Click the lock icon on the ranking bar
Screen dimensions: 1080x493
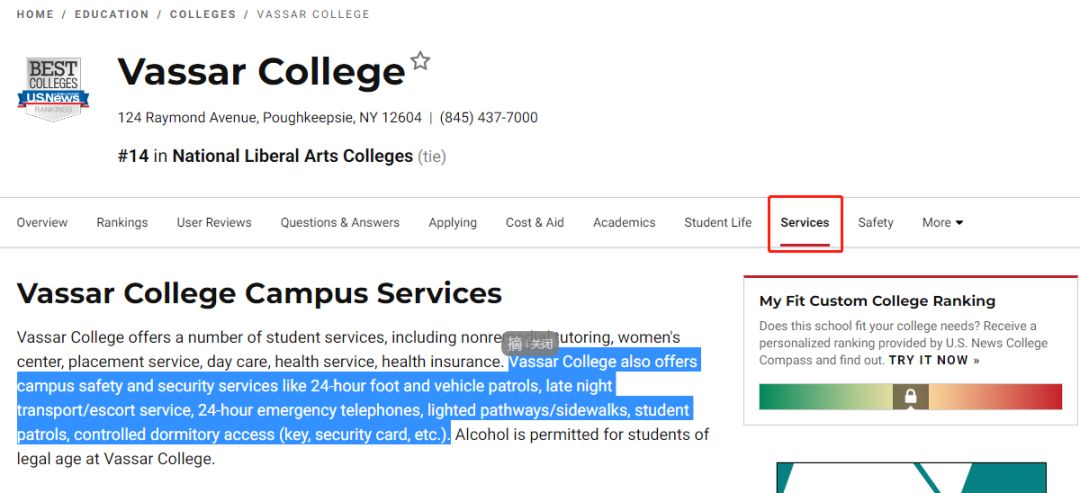[x=911, y=397]
